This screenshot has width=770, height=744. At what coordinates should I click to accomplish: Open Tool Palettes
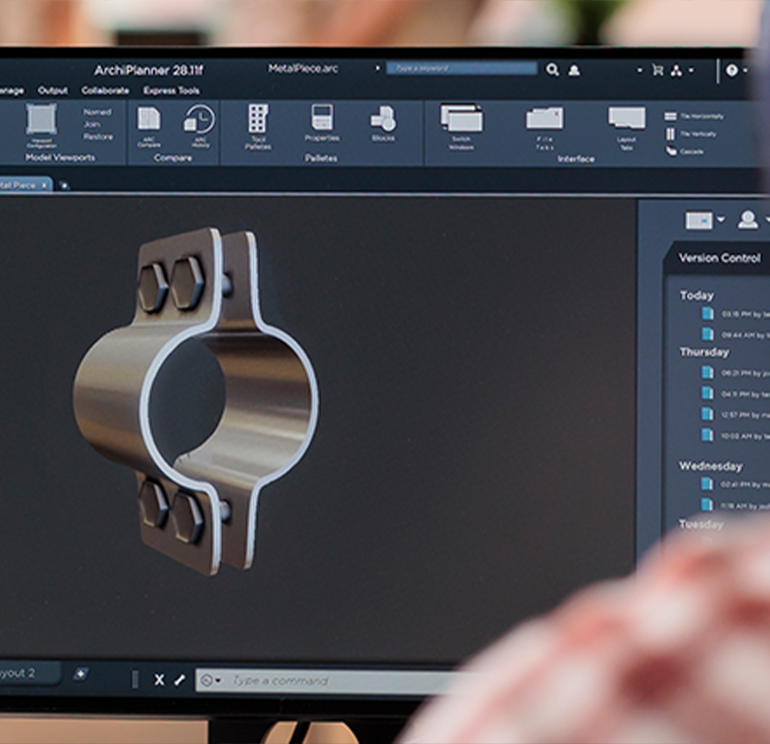[x=258, y=124]
